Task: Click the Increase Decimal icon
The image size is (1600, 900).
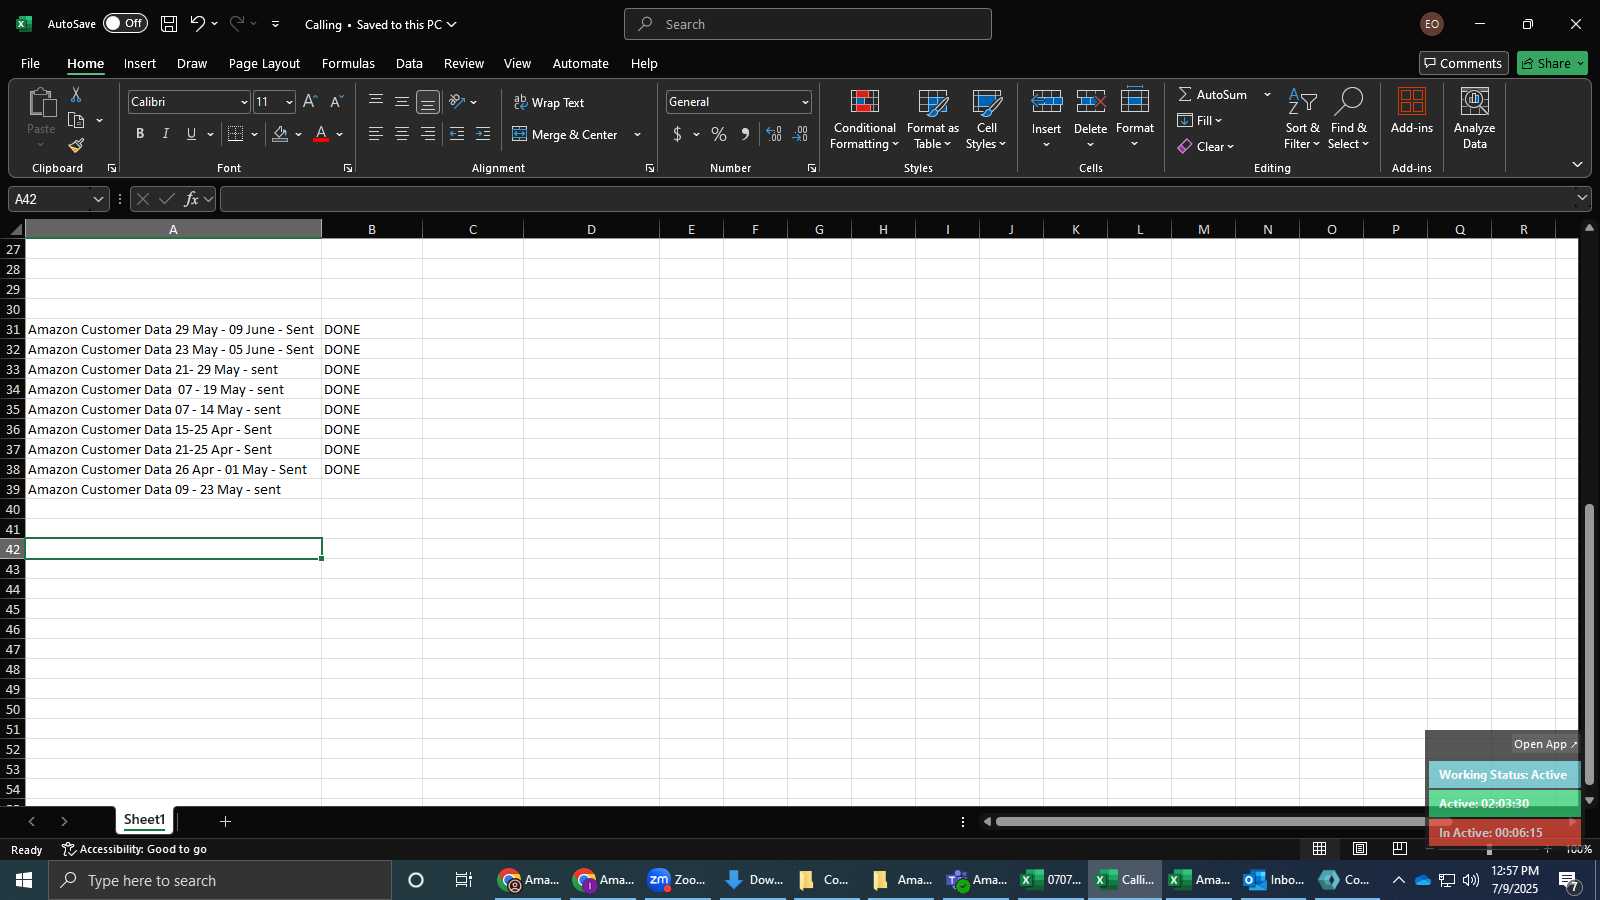Action: pyautogui.click(x=774, y=134)
